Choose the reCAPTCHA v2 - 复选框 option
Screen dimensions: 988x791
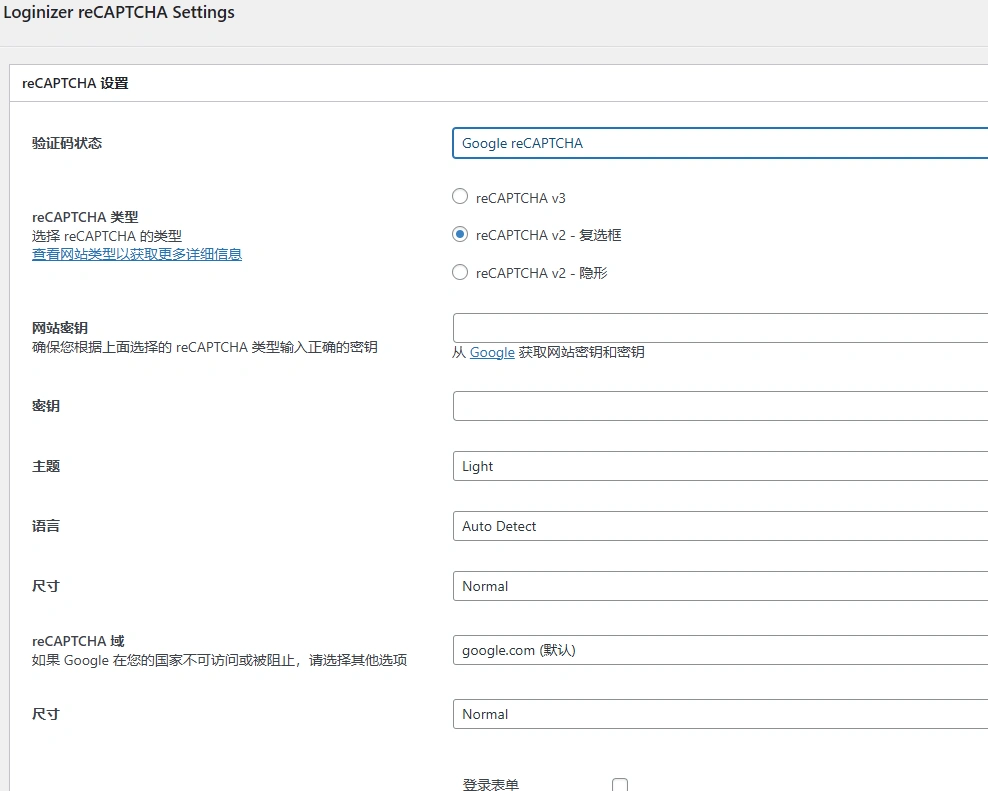click(460, 234)
